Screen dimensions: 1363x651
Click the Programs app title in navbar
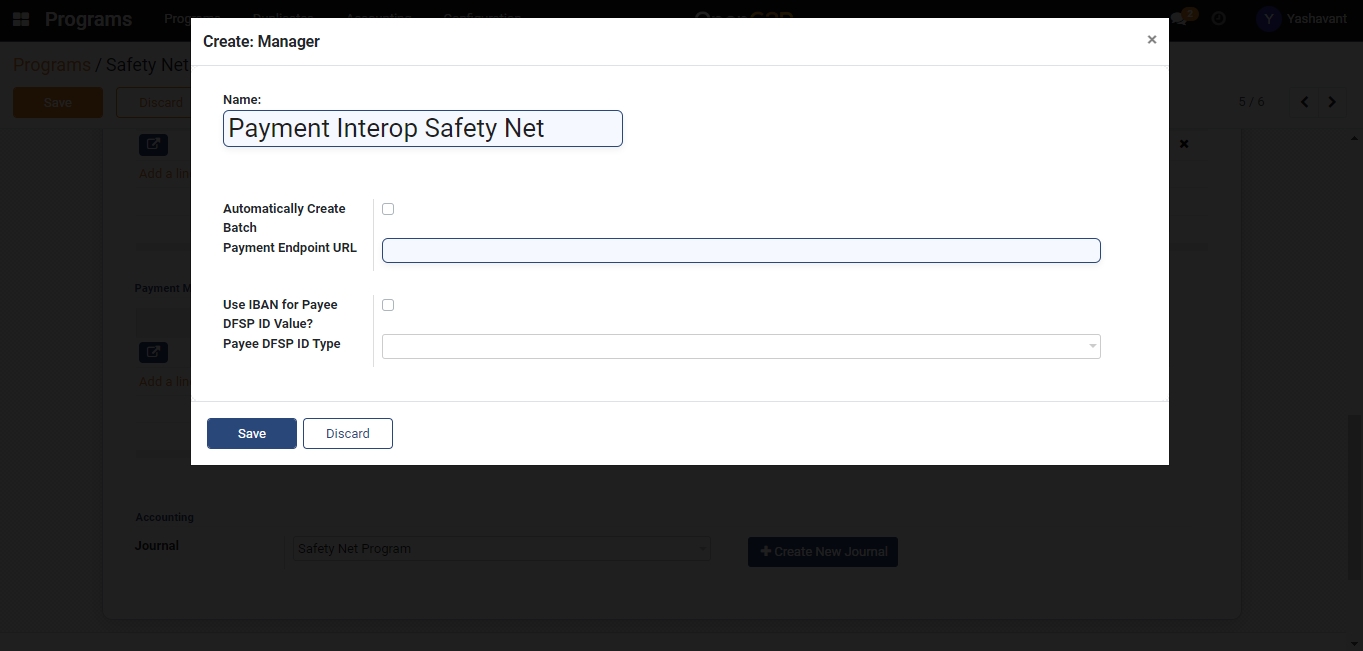pos(88,19)
